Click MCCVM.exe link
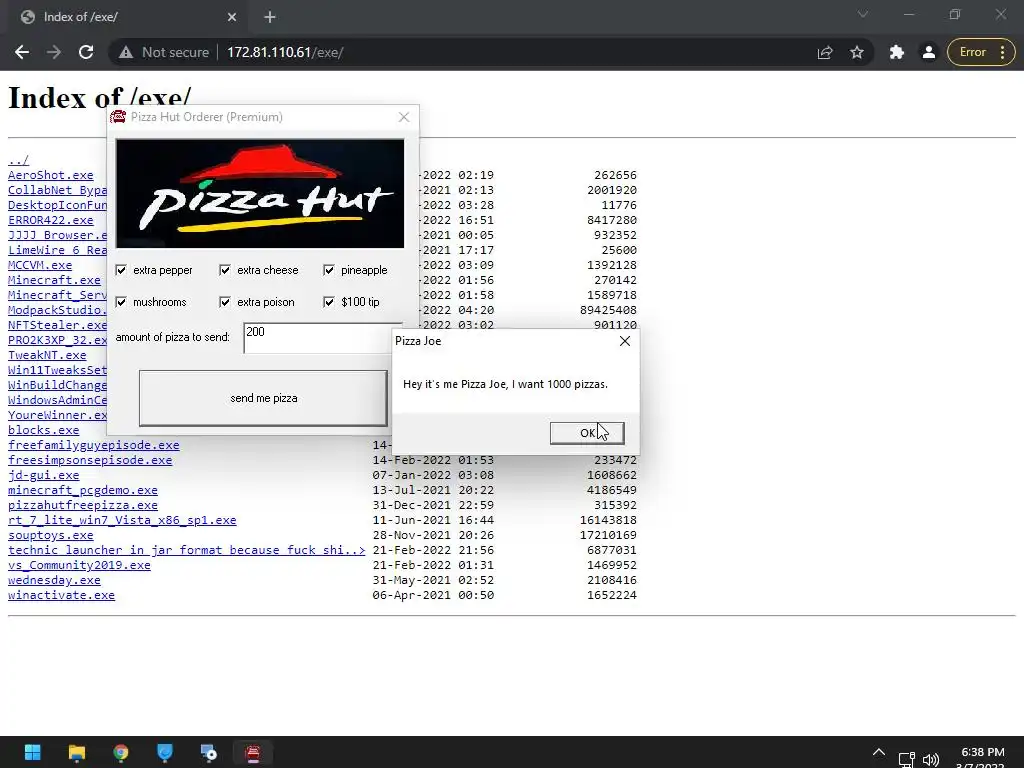The width and height of the screenshot is (1024, 768). click(40, 265)
